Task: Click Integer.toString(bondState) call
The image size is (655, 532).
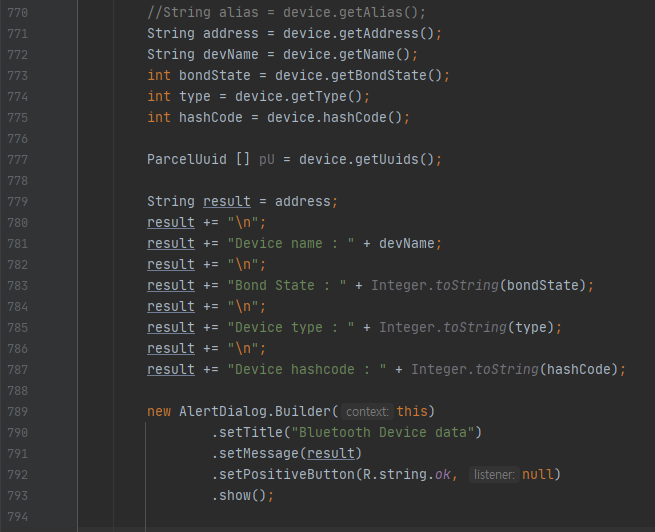Action: 479,285
